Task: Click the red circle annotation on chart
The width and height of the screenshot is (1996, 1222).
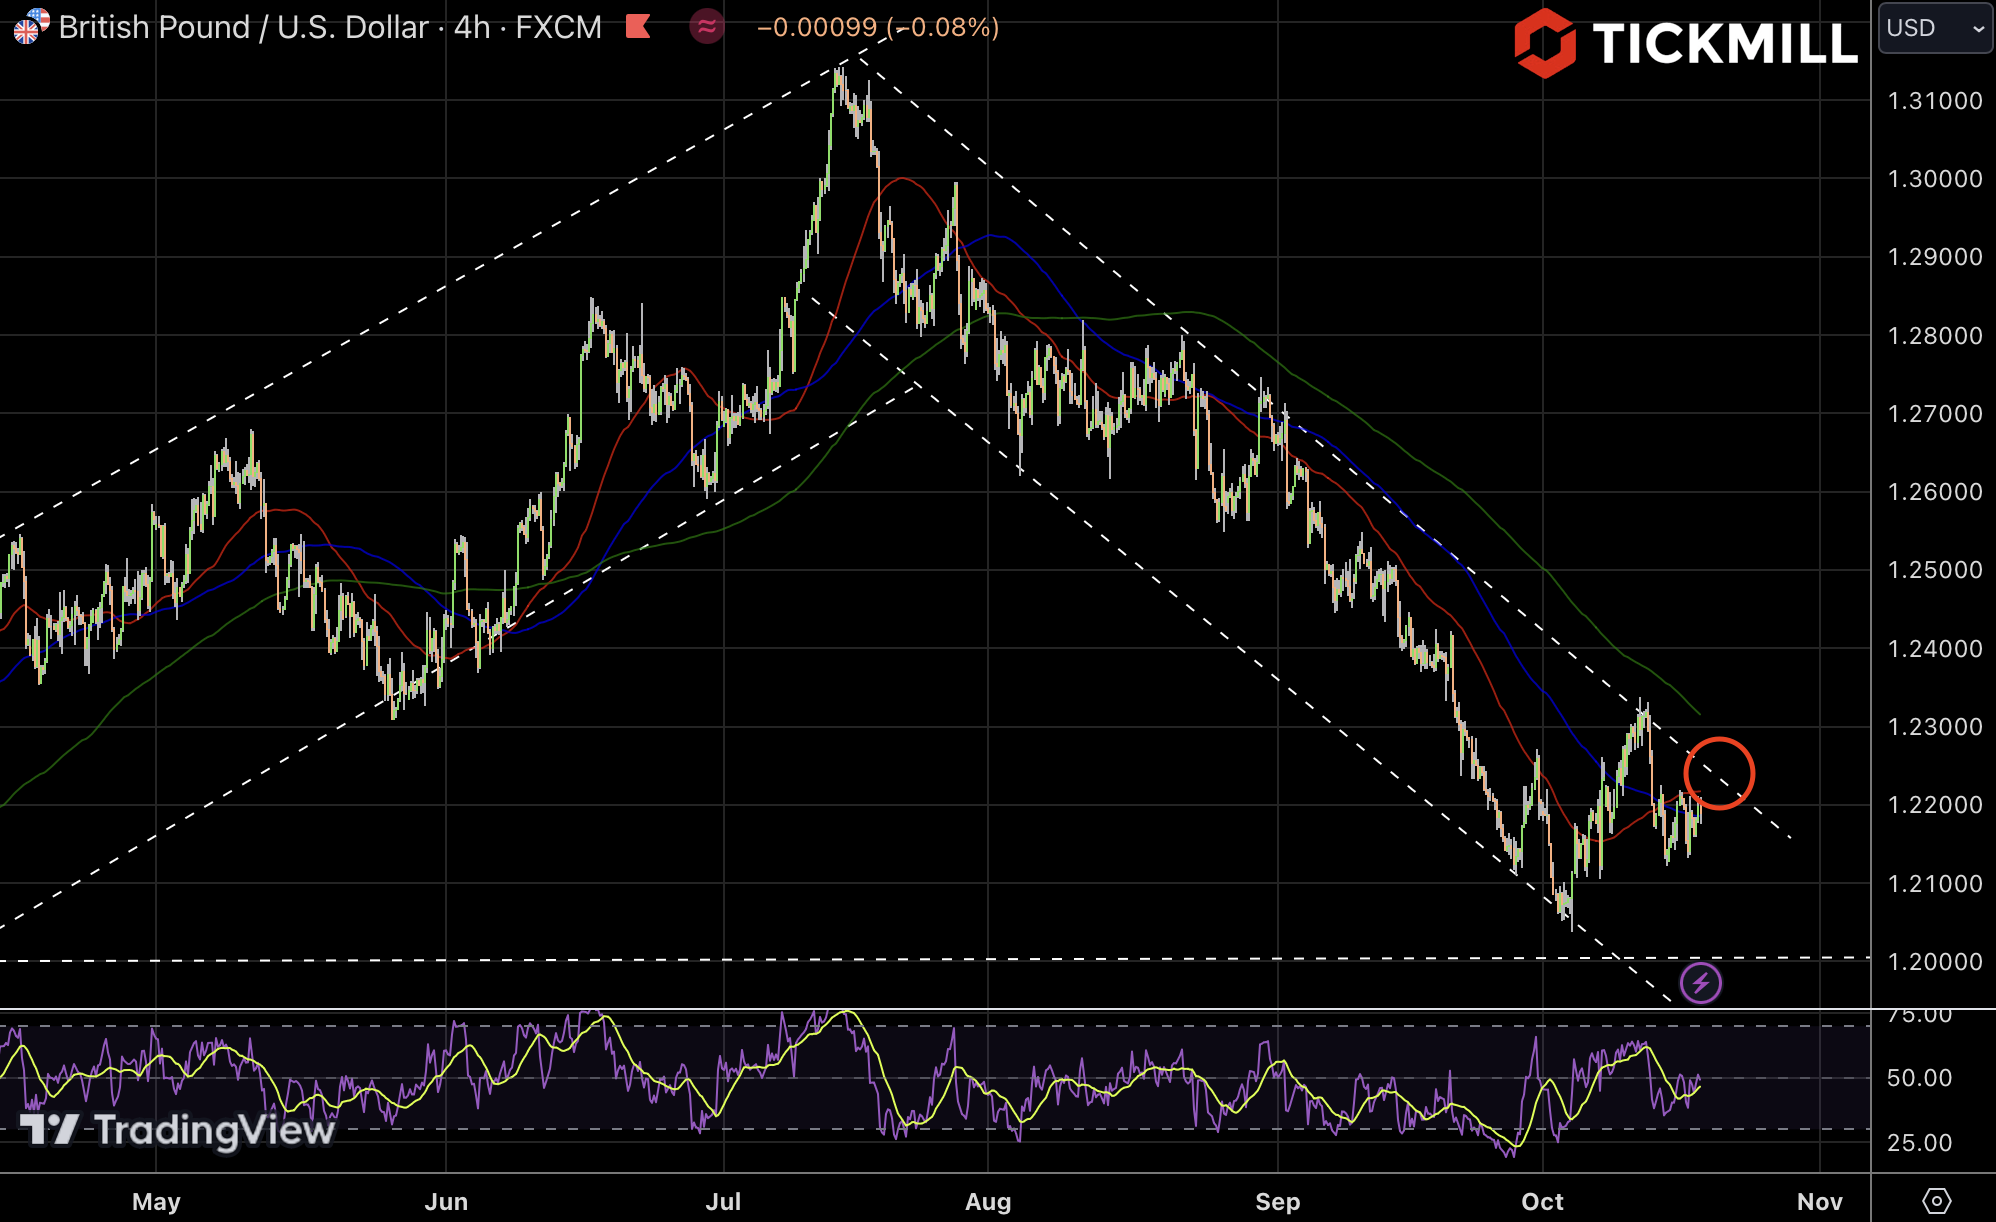Action: pyautogui.click(x=1719, y=773)
